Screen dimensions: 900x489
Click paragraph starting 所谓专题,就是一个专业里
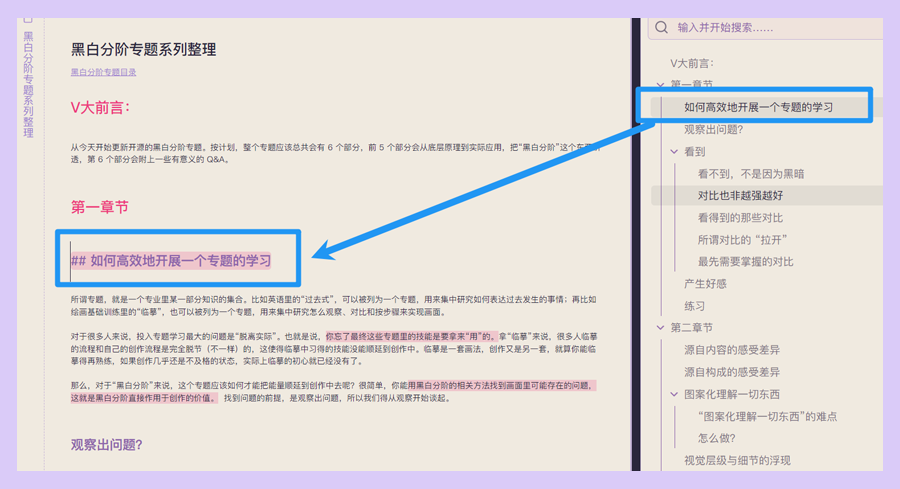(x=333, y=306)
